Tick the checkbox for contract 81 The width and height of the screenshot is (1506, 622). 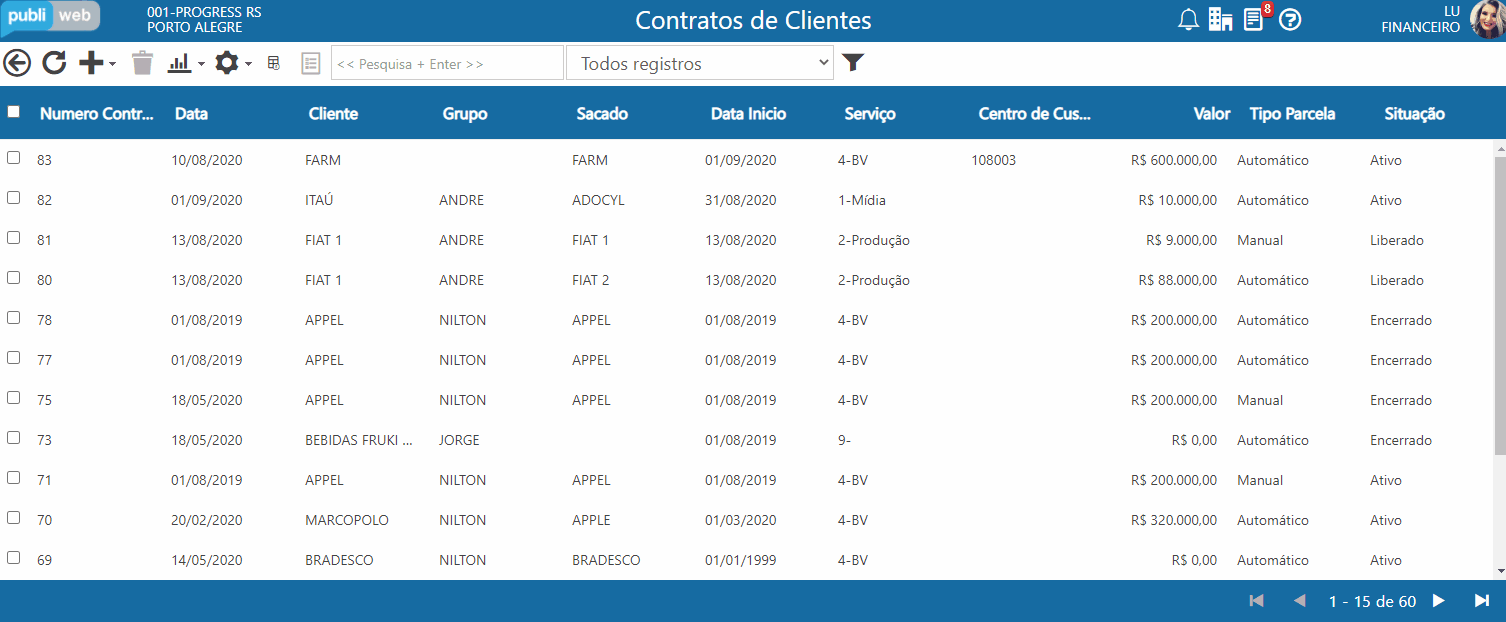tap(13, 238)
